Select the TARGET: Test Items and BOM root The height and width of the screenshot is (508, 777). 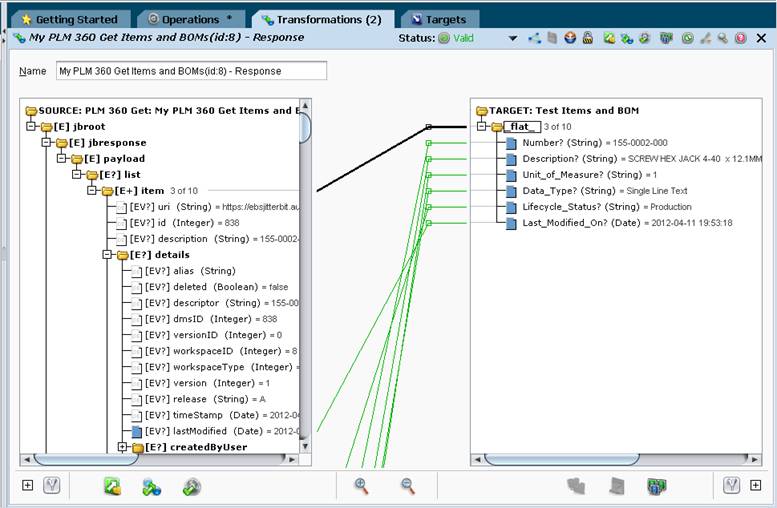click(x=557, y=111)
